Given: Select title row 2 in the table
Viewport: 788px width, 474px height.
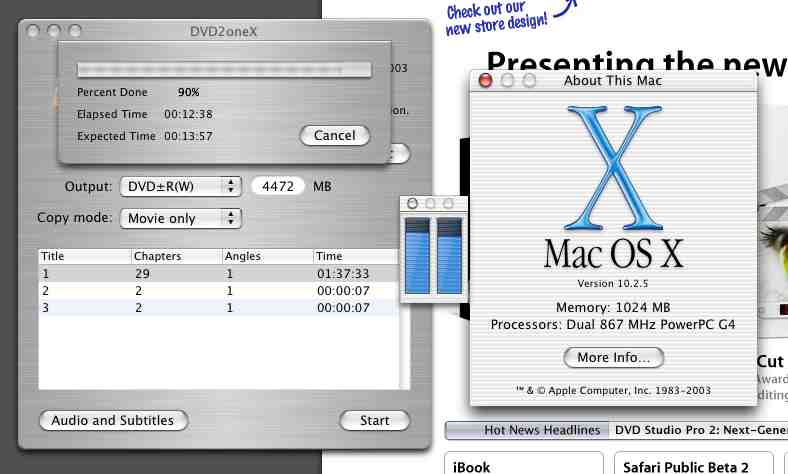Looking at the screenshot, I should 219,291.
